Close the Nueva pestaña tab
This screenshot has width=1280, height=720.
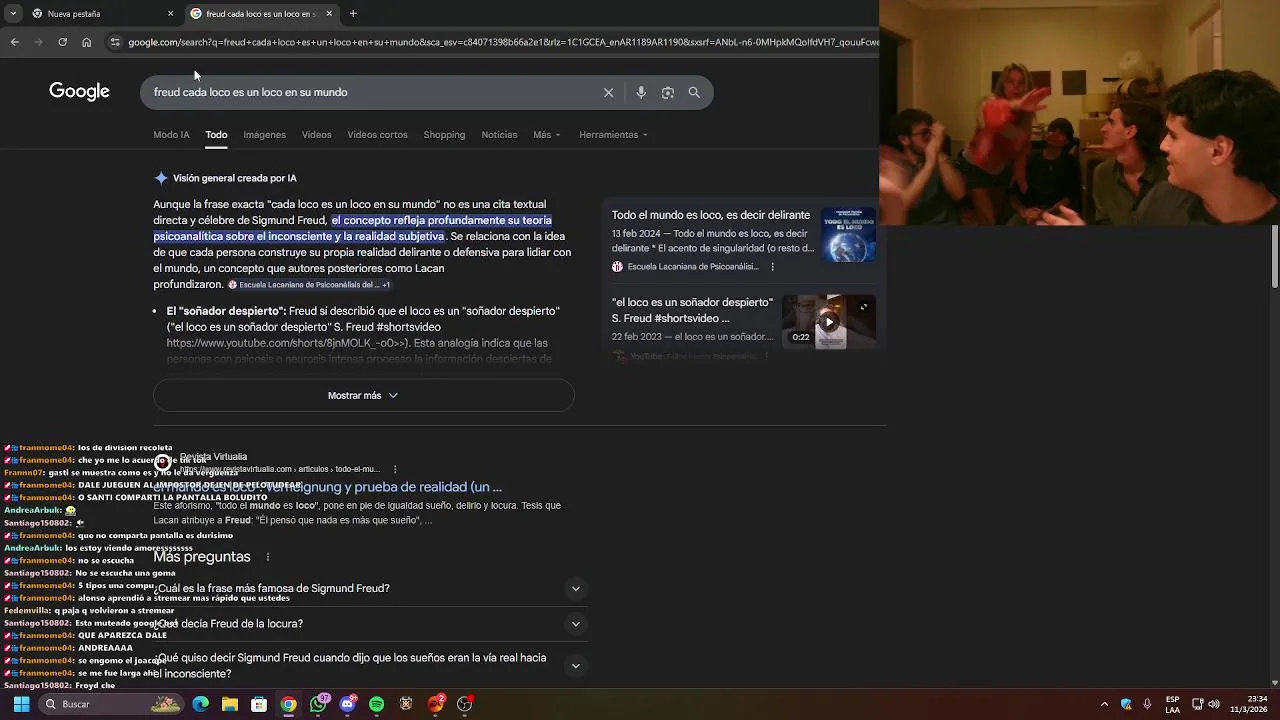[x=170, y=14]
